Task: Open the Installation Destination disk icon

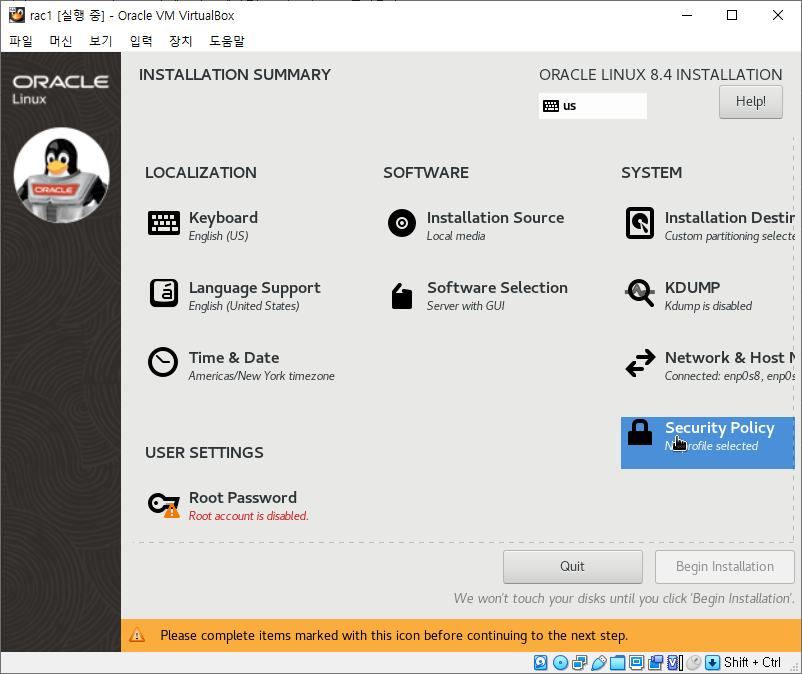Action: click(640, 223)
